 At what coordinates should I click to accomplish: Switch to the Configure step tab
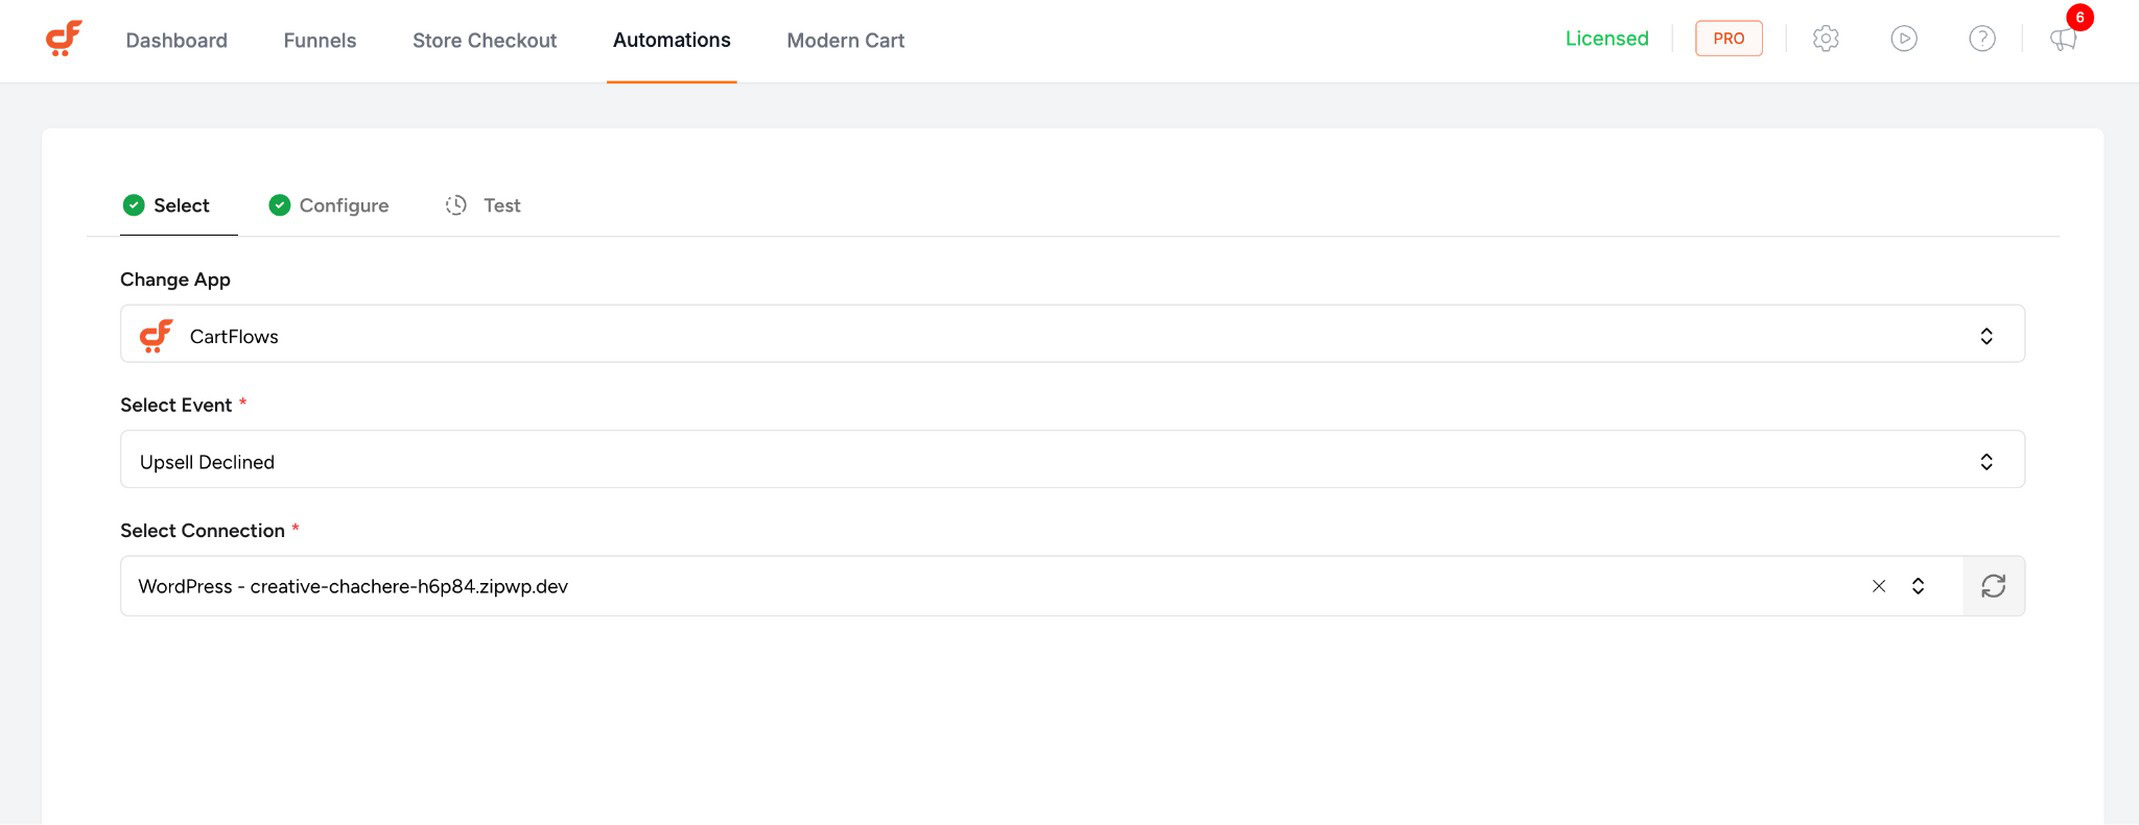tap(329, 205)
